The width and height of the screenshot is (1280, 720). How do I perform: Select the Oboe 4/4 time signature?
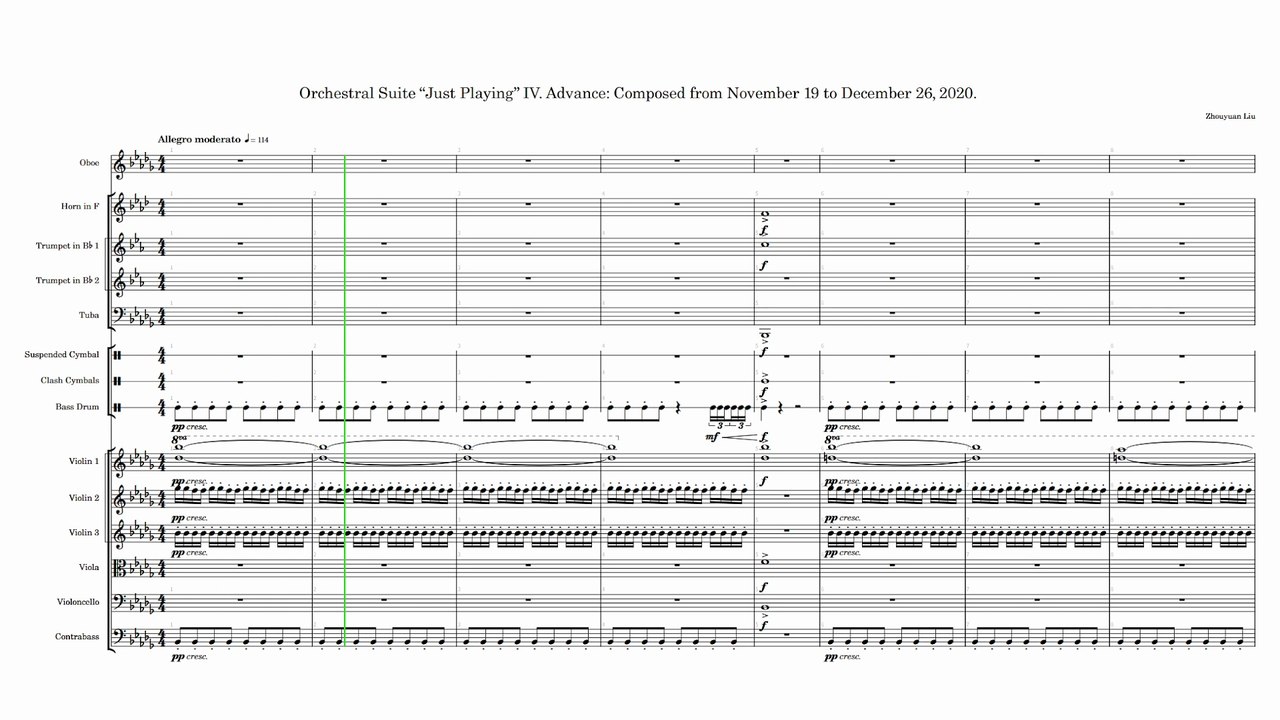click(162, 163)
